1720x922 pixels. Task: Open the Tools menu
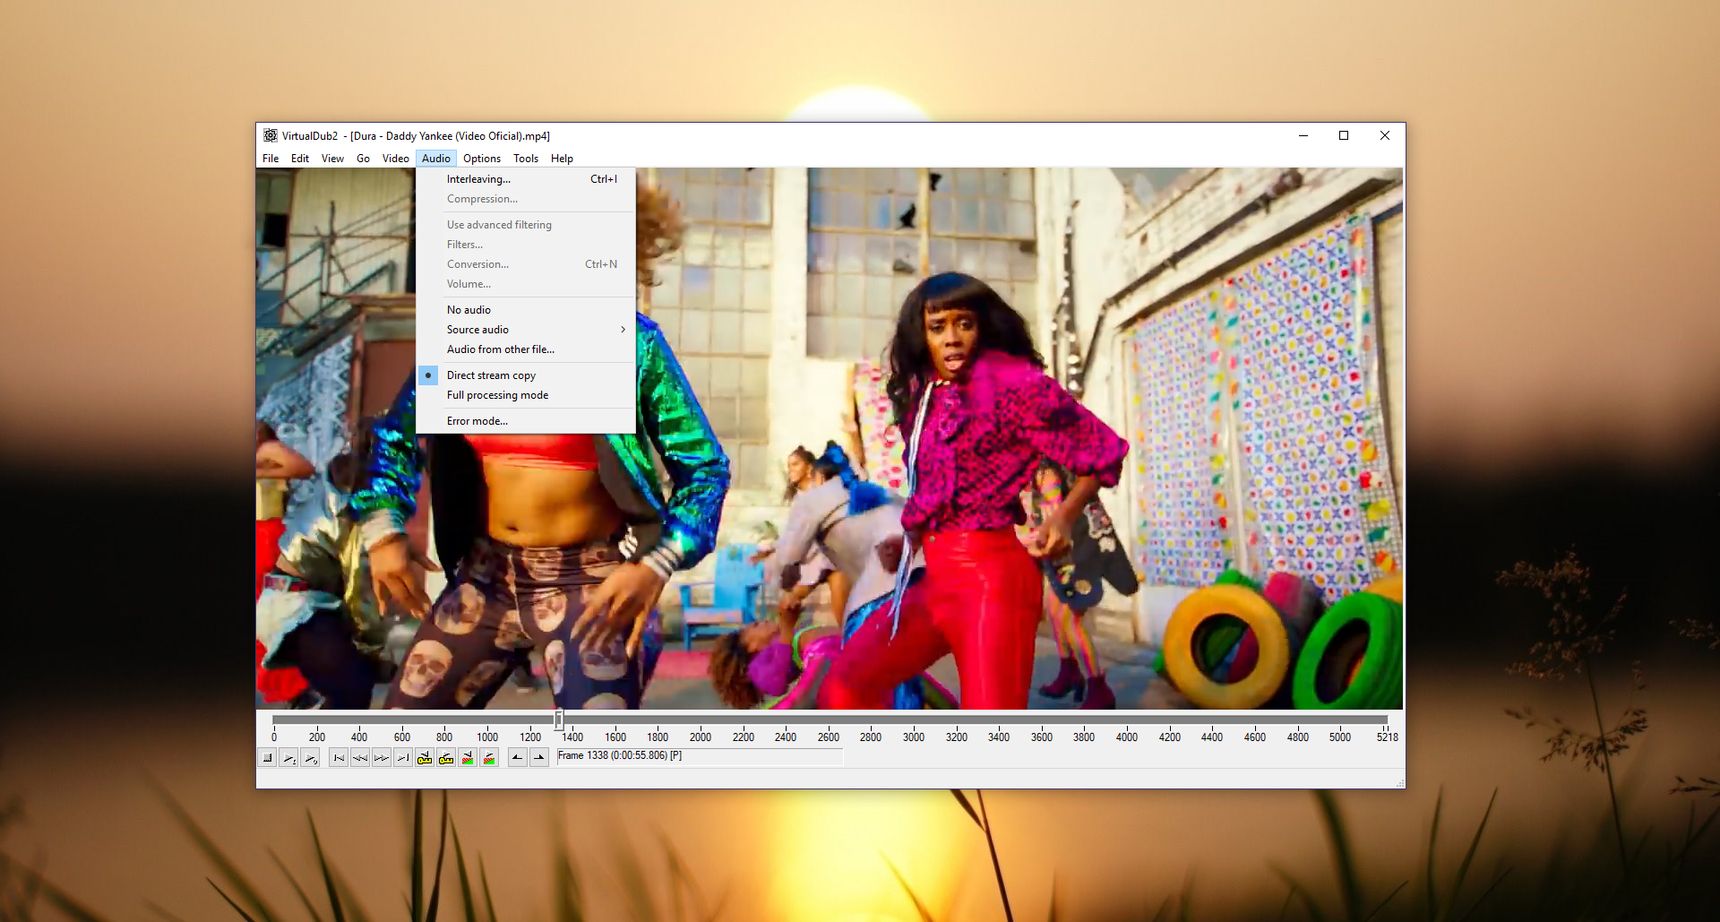(526, 158)
